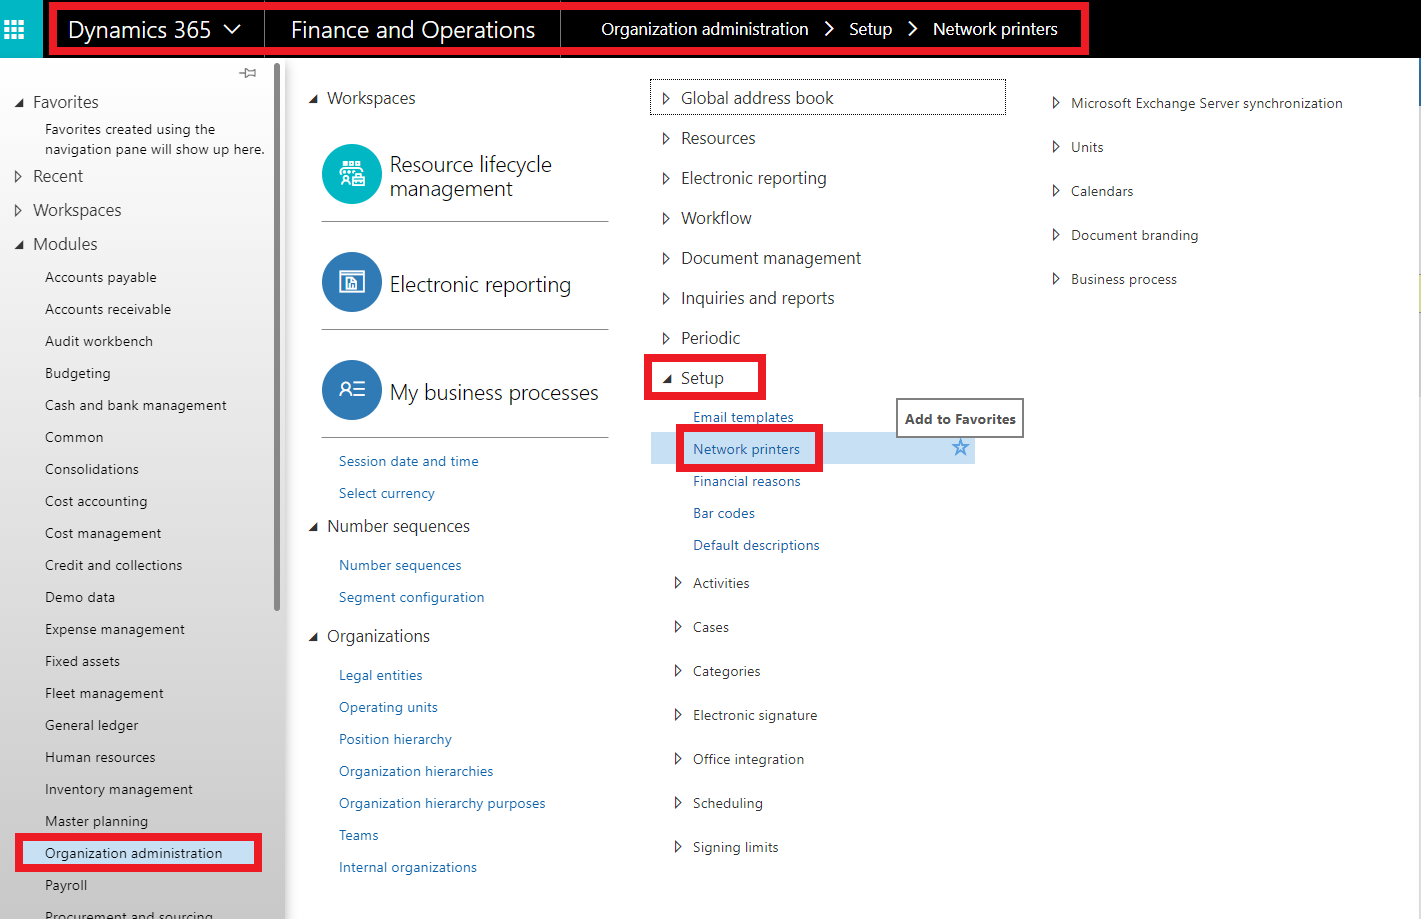Open Legal entities under Organizations
Screen dimensions: 1421x919
coord(380,675)
